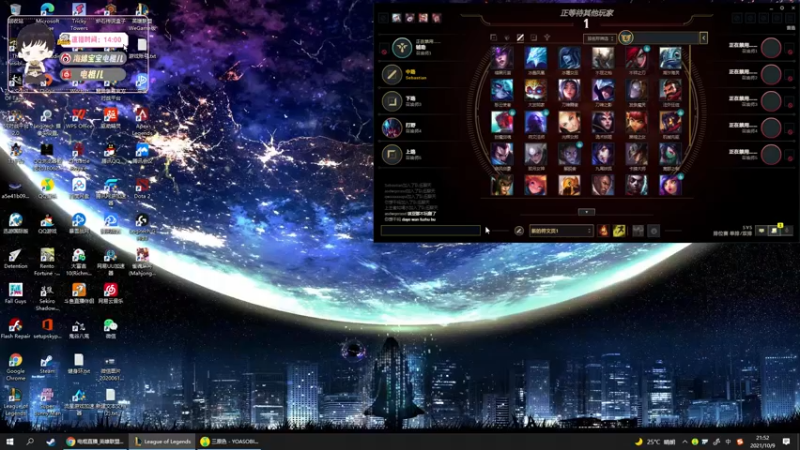The image size is (800, 450).
Task: Open taskbar search magnifier
Action: pyautogui.click(x=30, y=442)
